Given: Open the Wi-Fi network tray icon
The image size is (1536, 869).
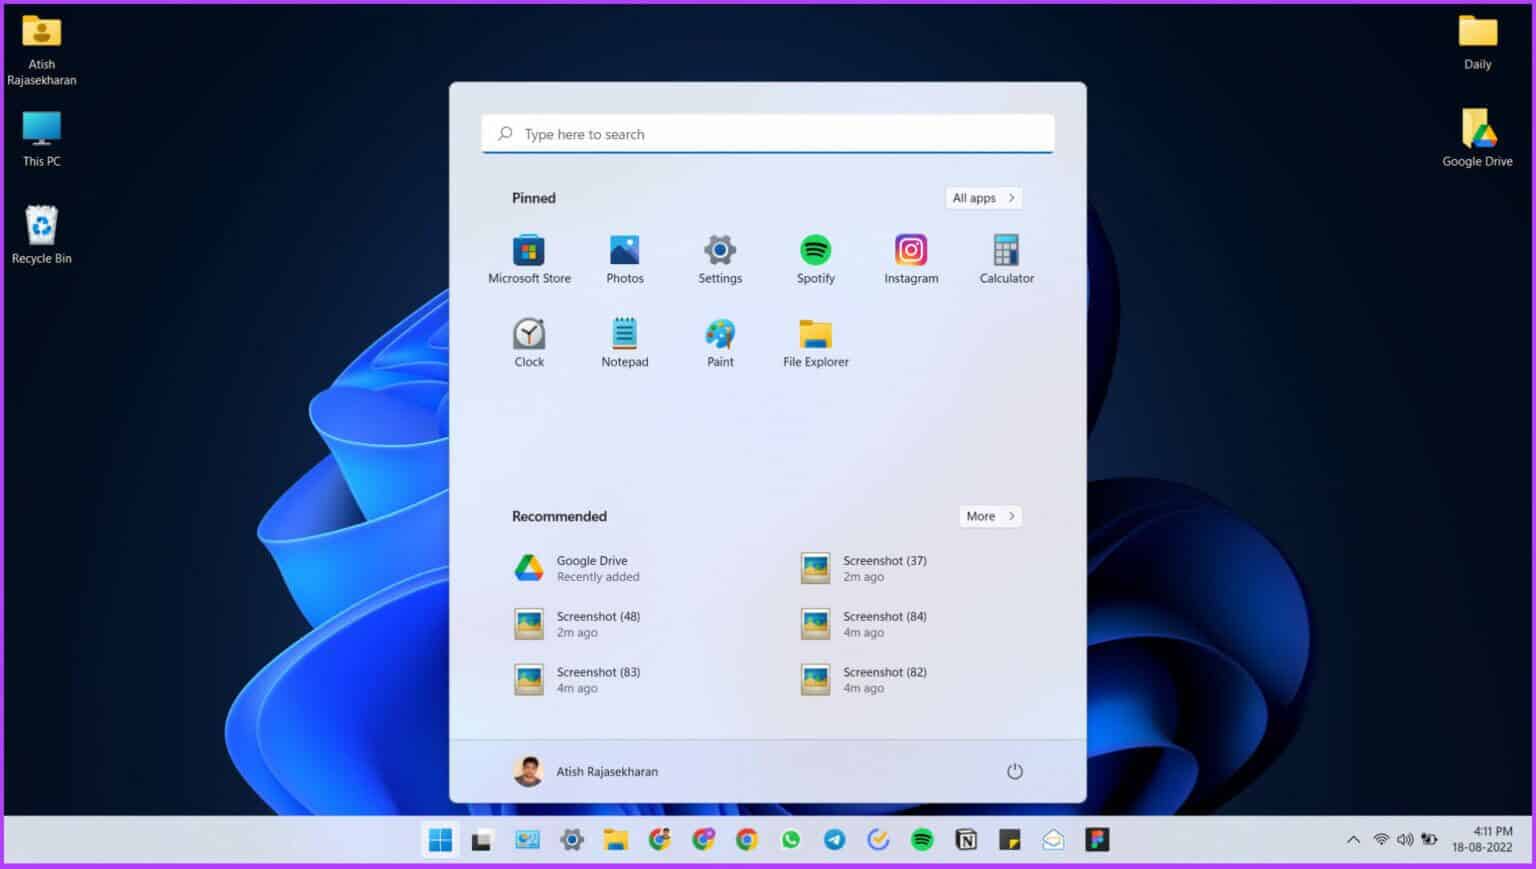Looking at the screenshot, I should point(1381,840).
